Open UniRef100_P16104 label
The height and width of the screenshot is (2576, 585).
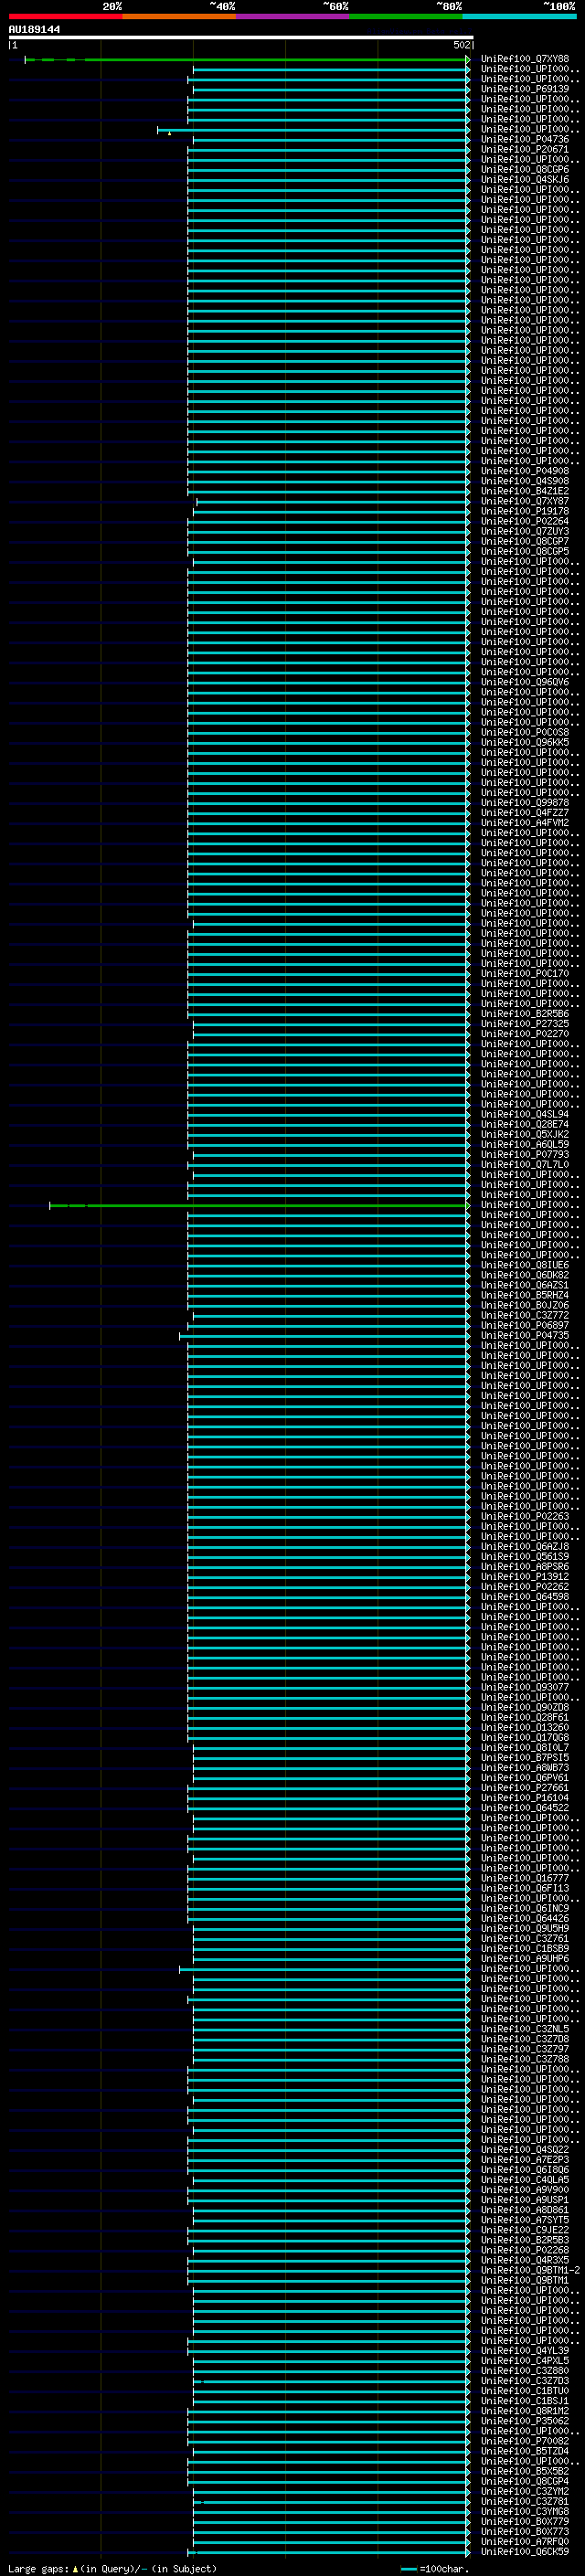click(x=525, y=1797)
